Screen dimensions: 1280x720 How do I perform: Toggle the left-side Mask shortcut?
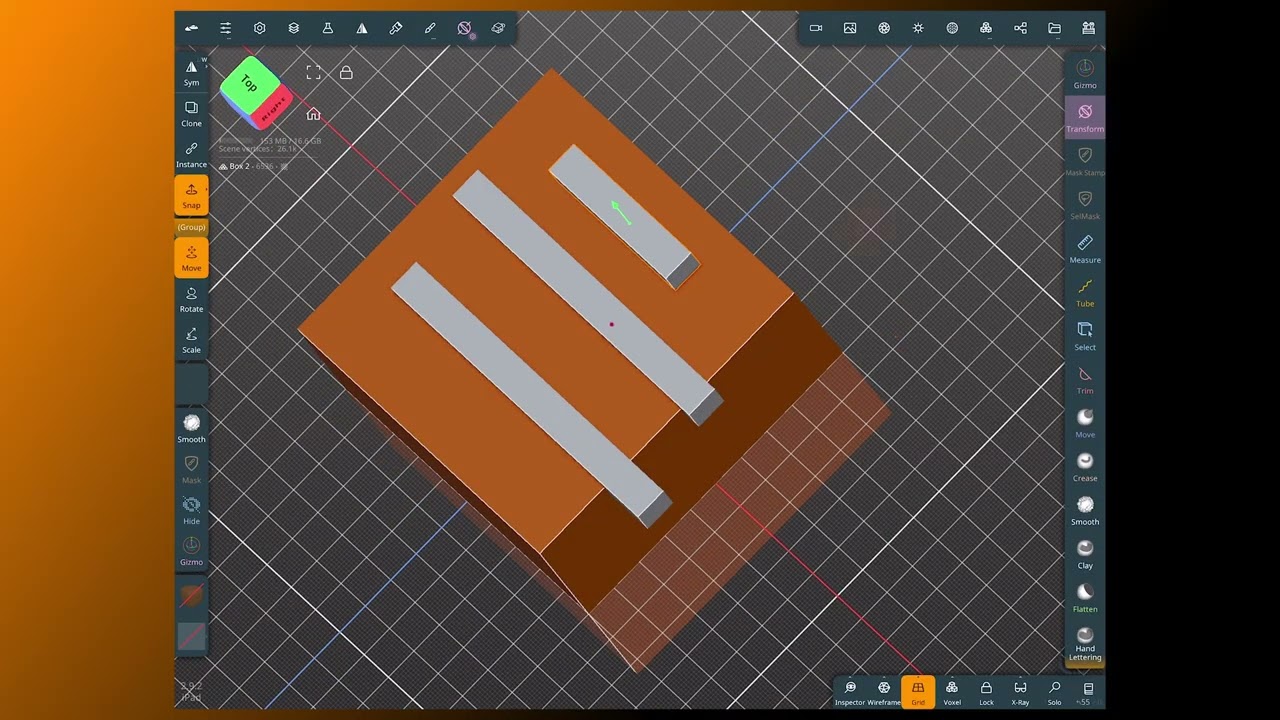pyautogui.click(x=191, y=470)
